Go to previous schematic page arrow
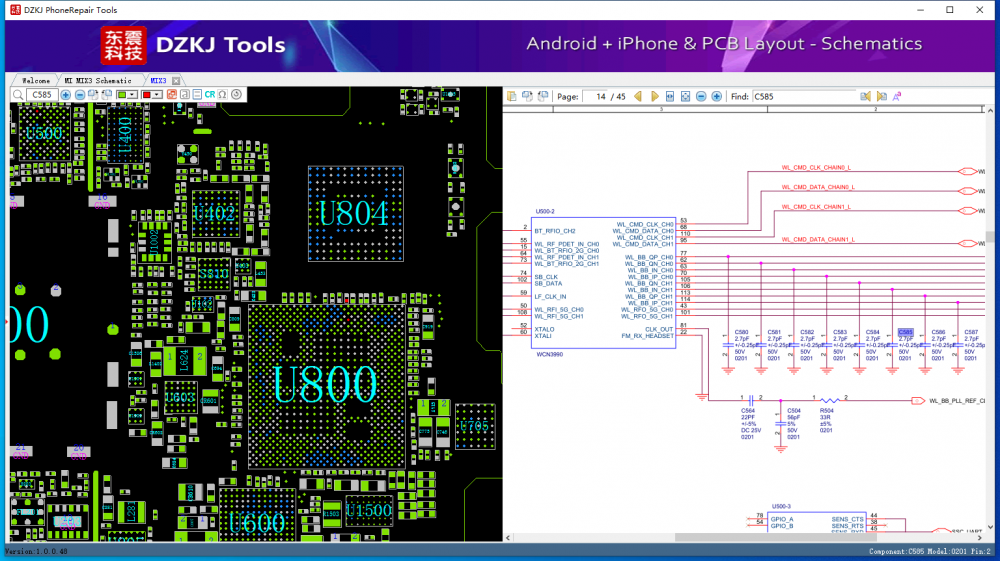This screenshot has height=561, width=1000. (x=639, y=97)
